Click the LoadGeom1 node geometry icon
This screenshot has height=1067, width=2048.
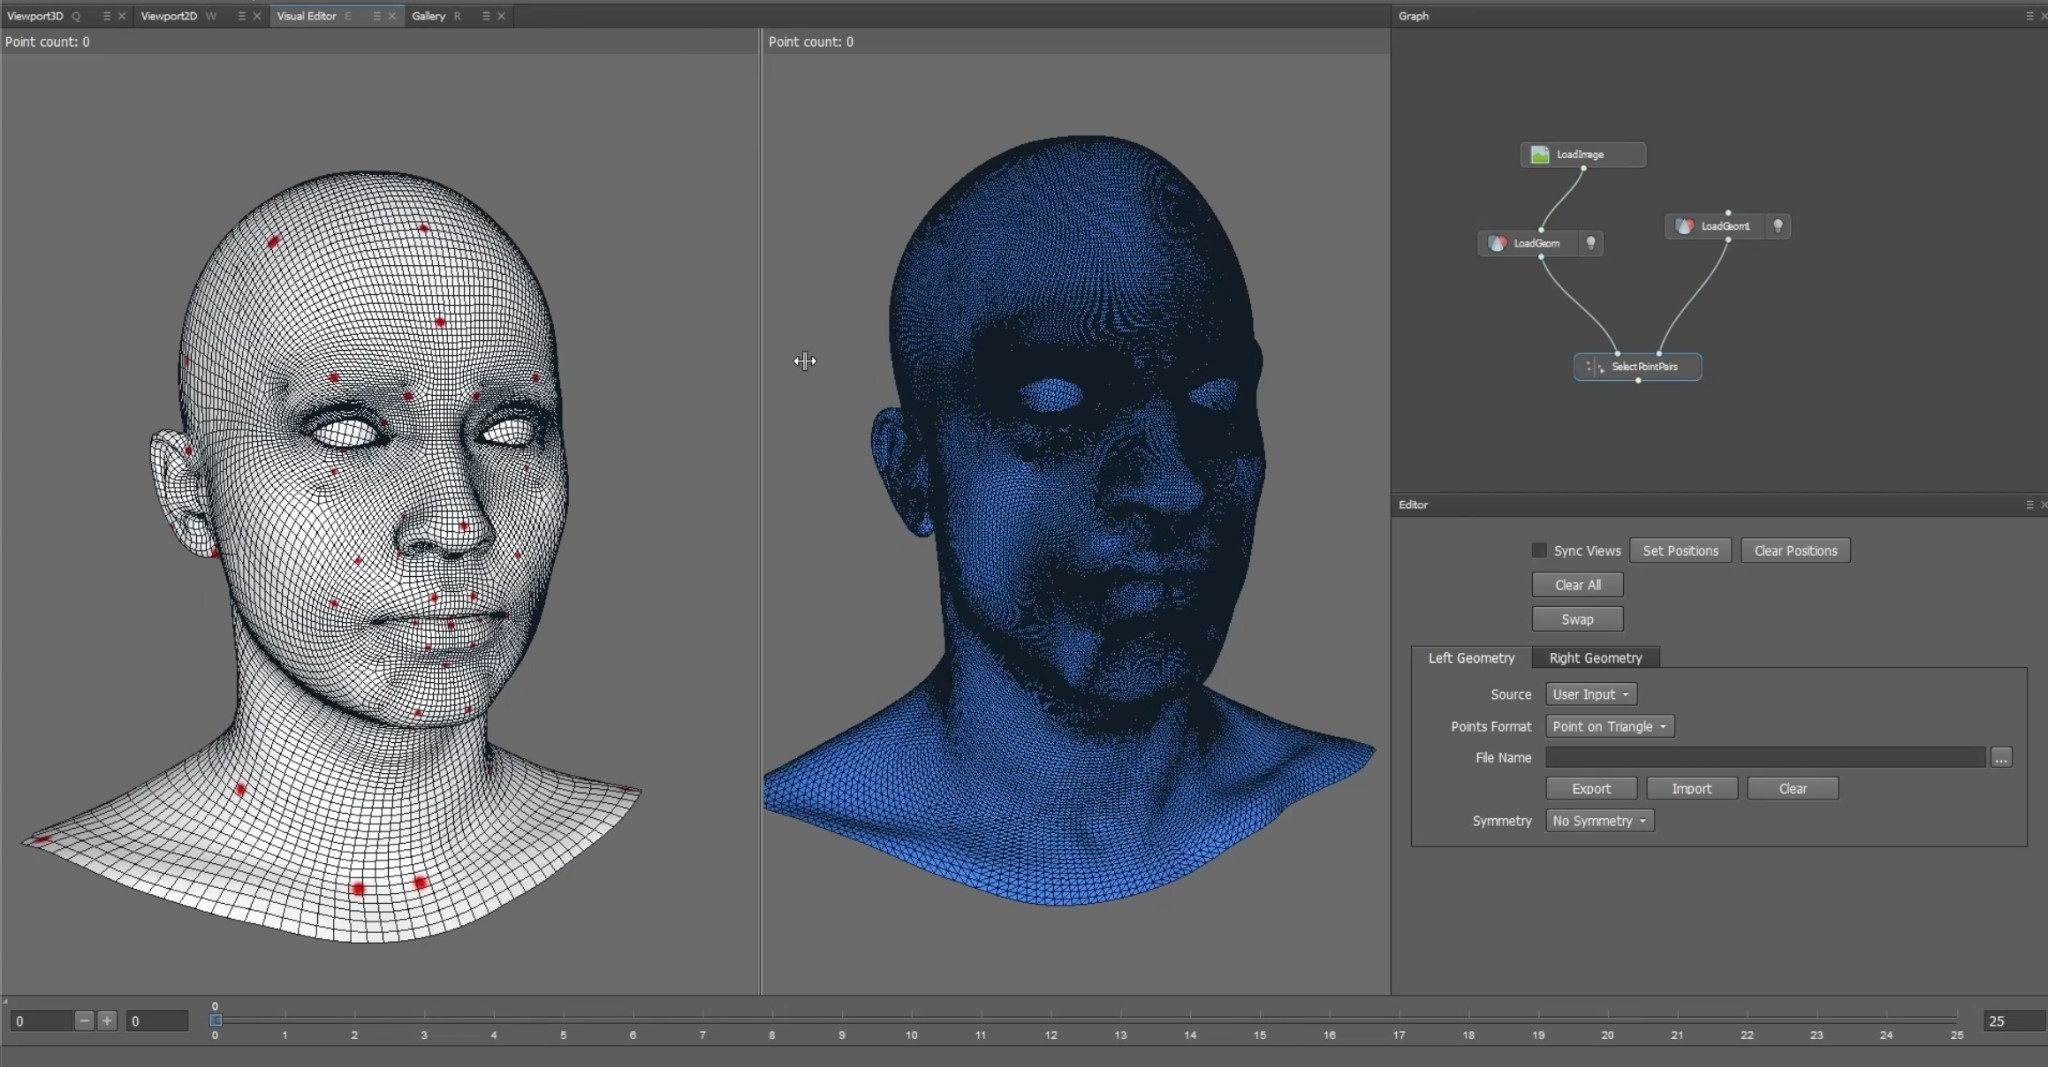click(x=1685, y=226)
